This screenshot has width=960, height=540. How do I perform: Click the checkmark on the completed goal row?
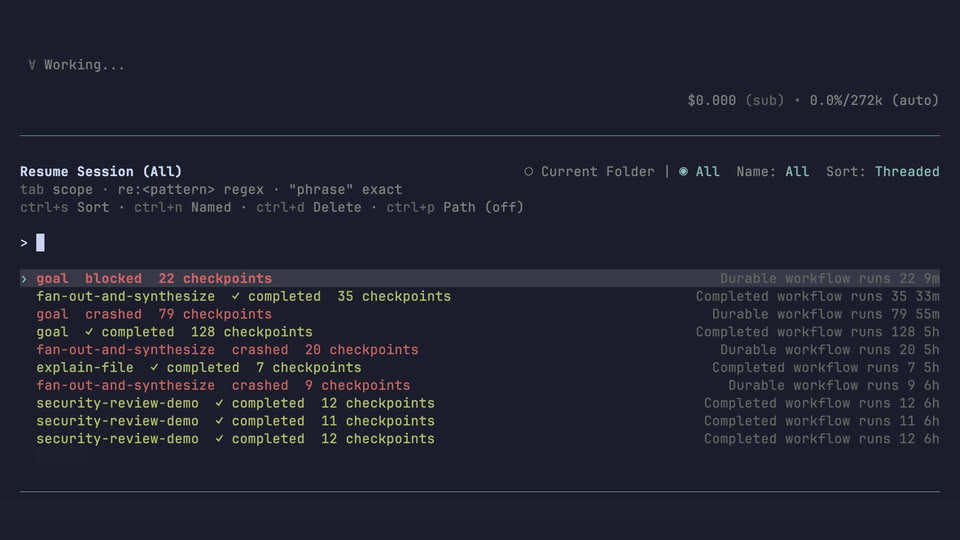(89, 332)
